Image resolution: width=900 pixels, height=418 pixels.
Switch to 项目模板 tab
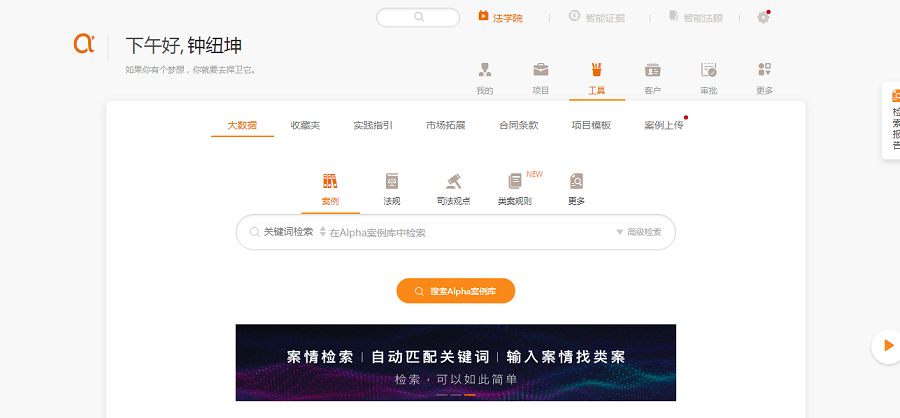pyautogui.click(x=591, y=125)
